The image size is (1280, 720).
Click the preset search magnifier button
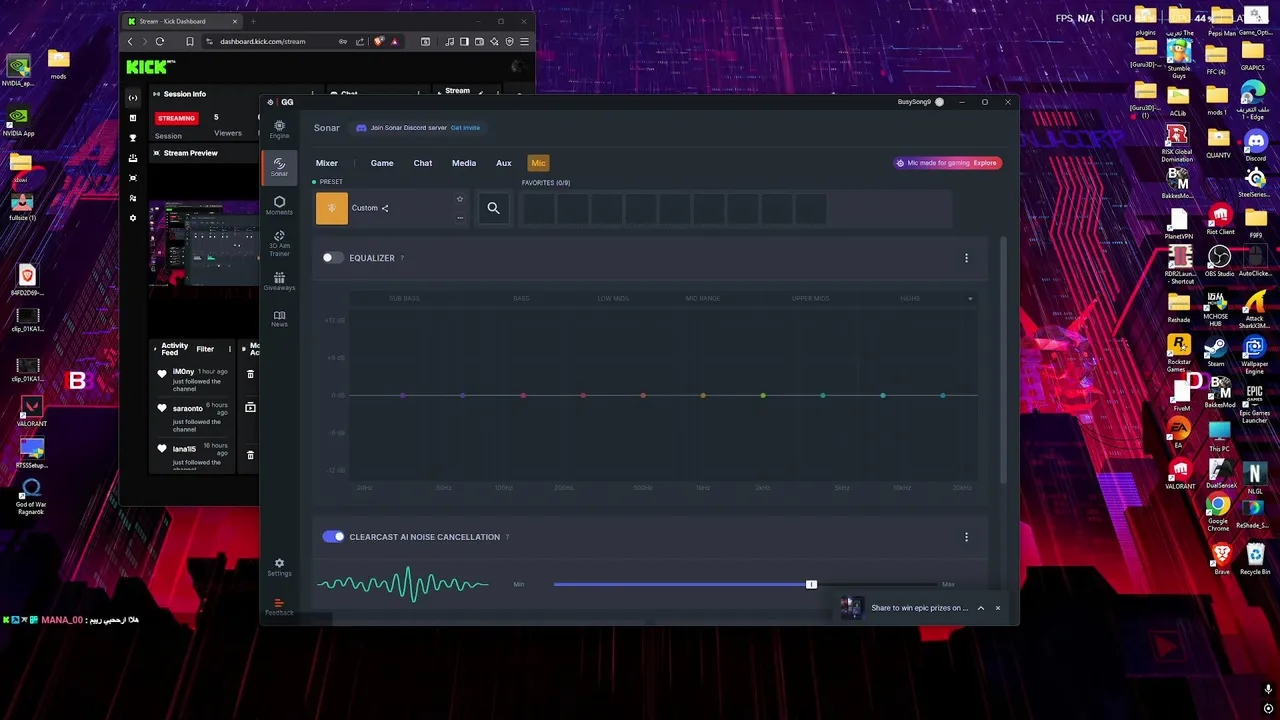click(493, 208)
